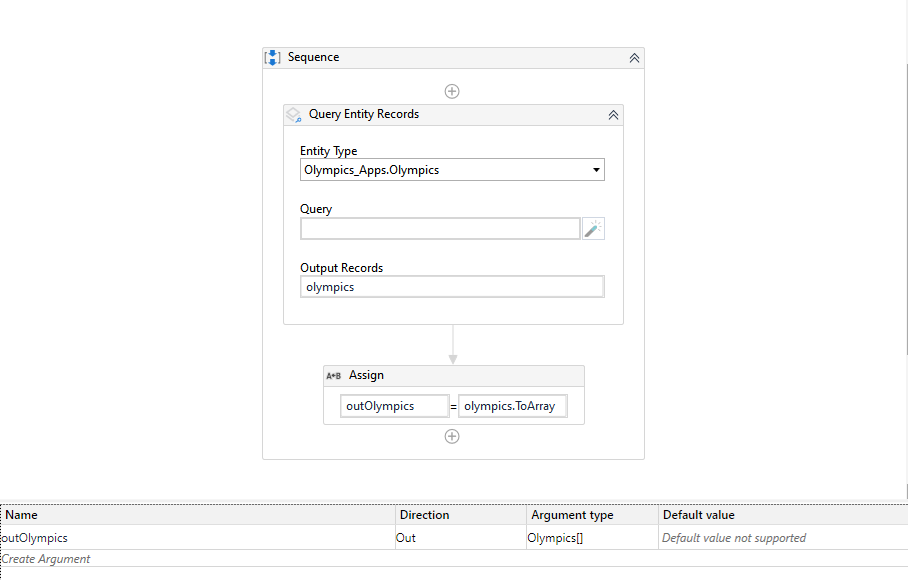908x580 pixels.
Task: Change the Out direction cell
Action: click(x=460, y=538)
